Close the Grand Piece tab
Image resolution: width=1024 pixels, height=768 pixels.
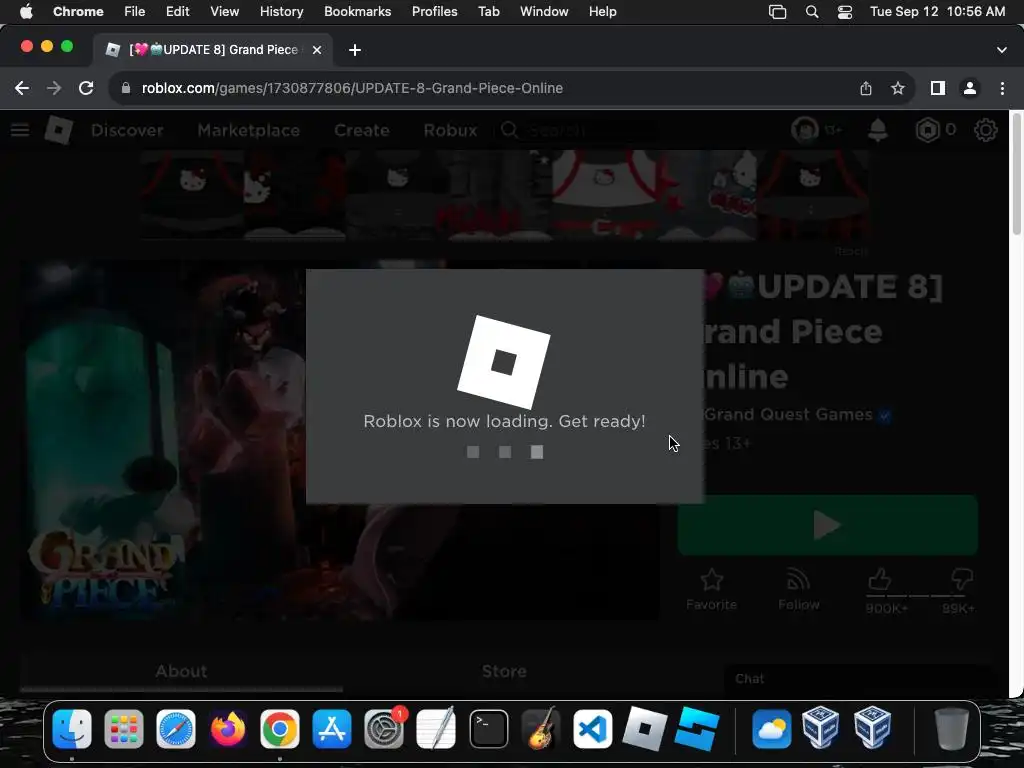point(317,50)
